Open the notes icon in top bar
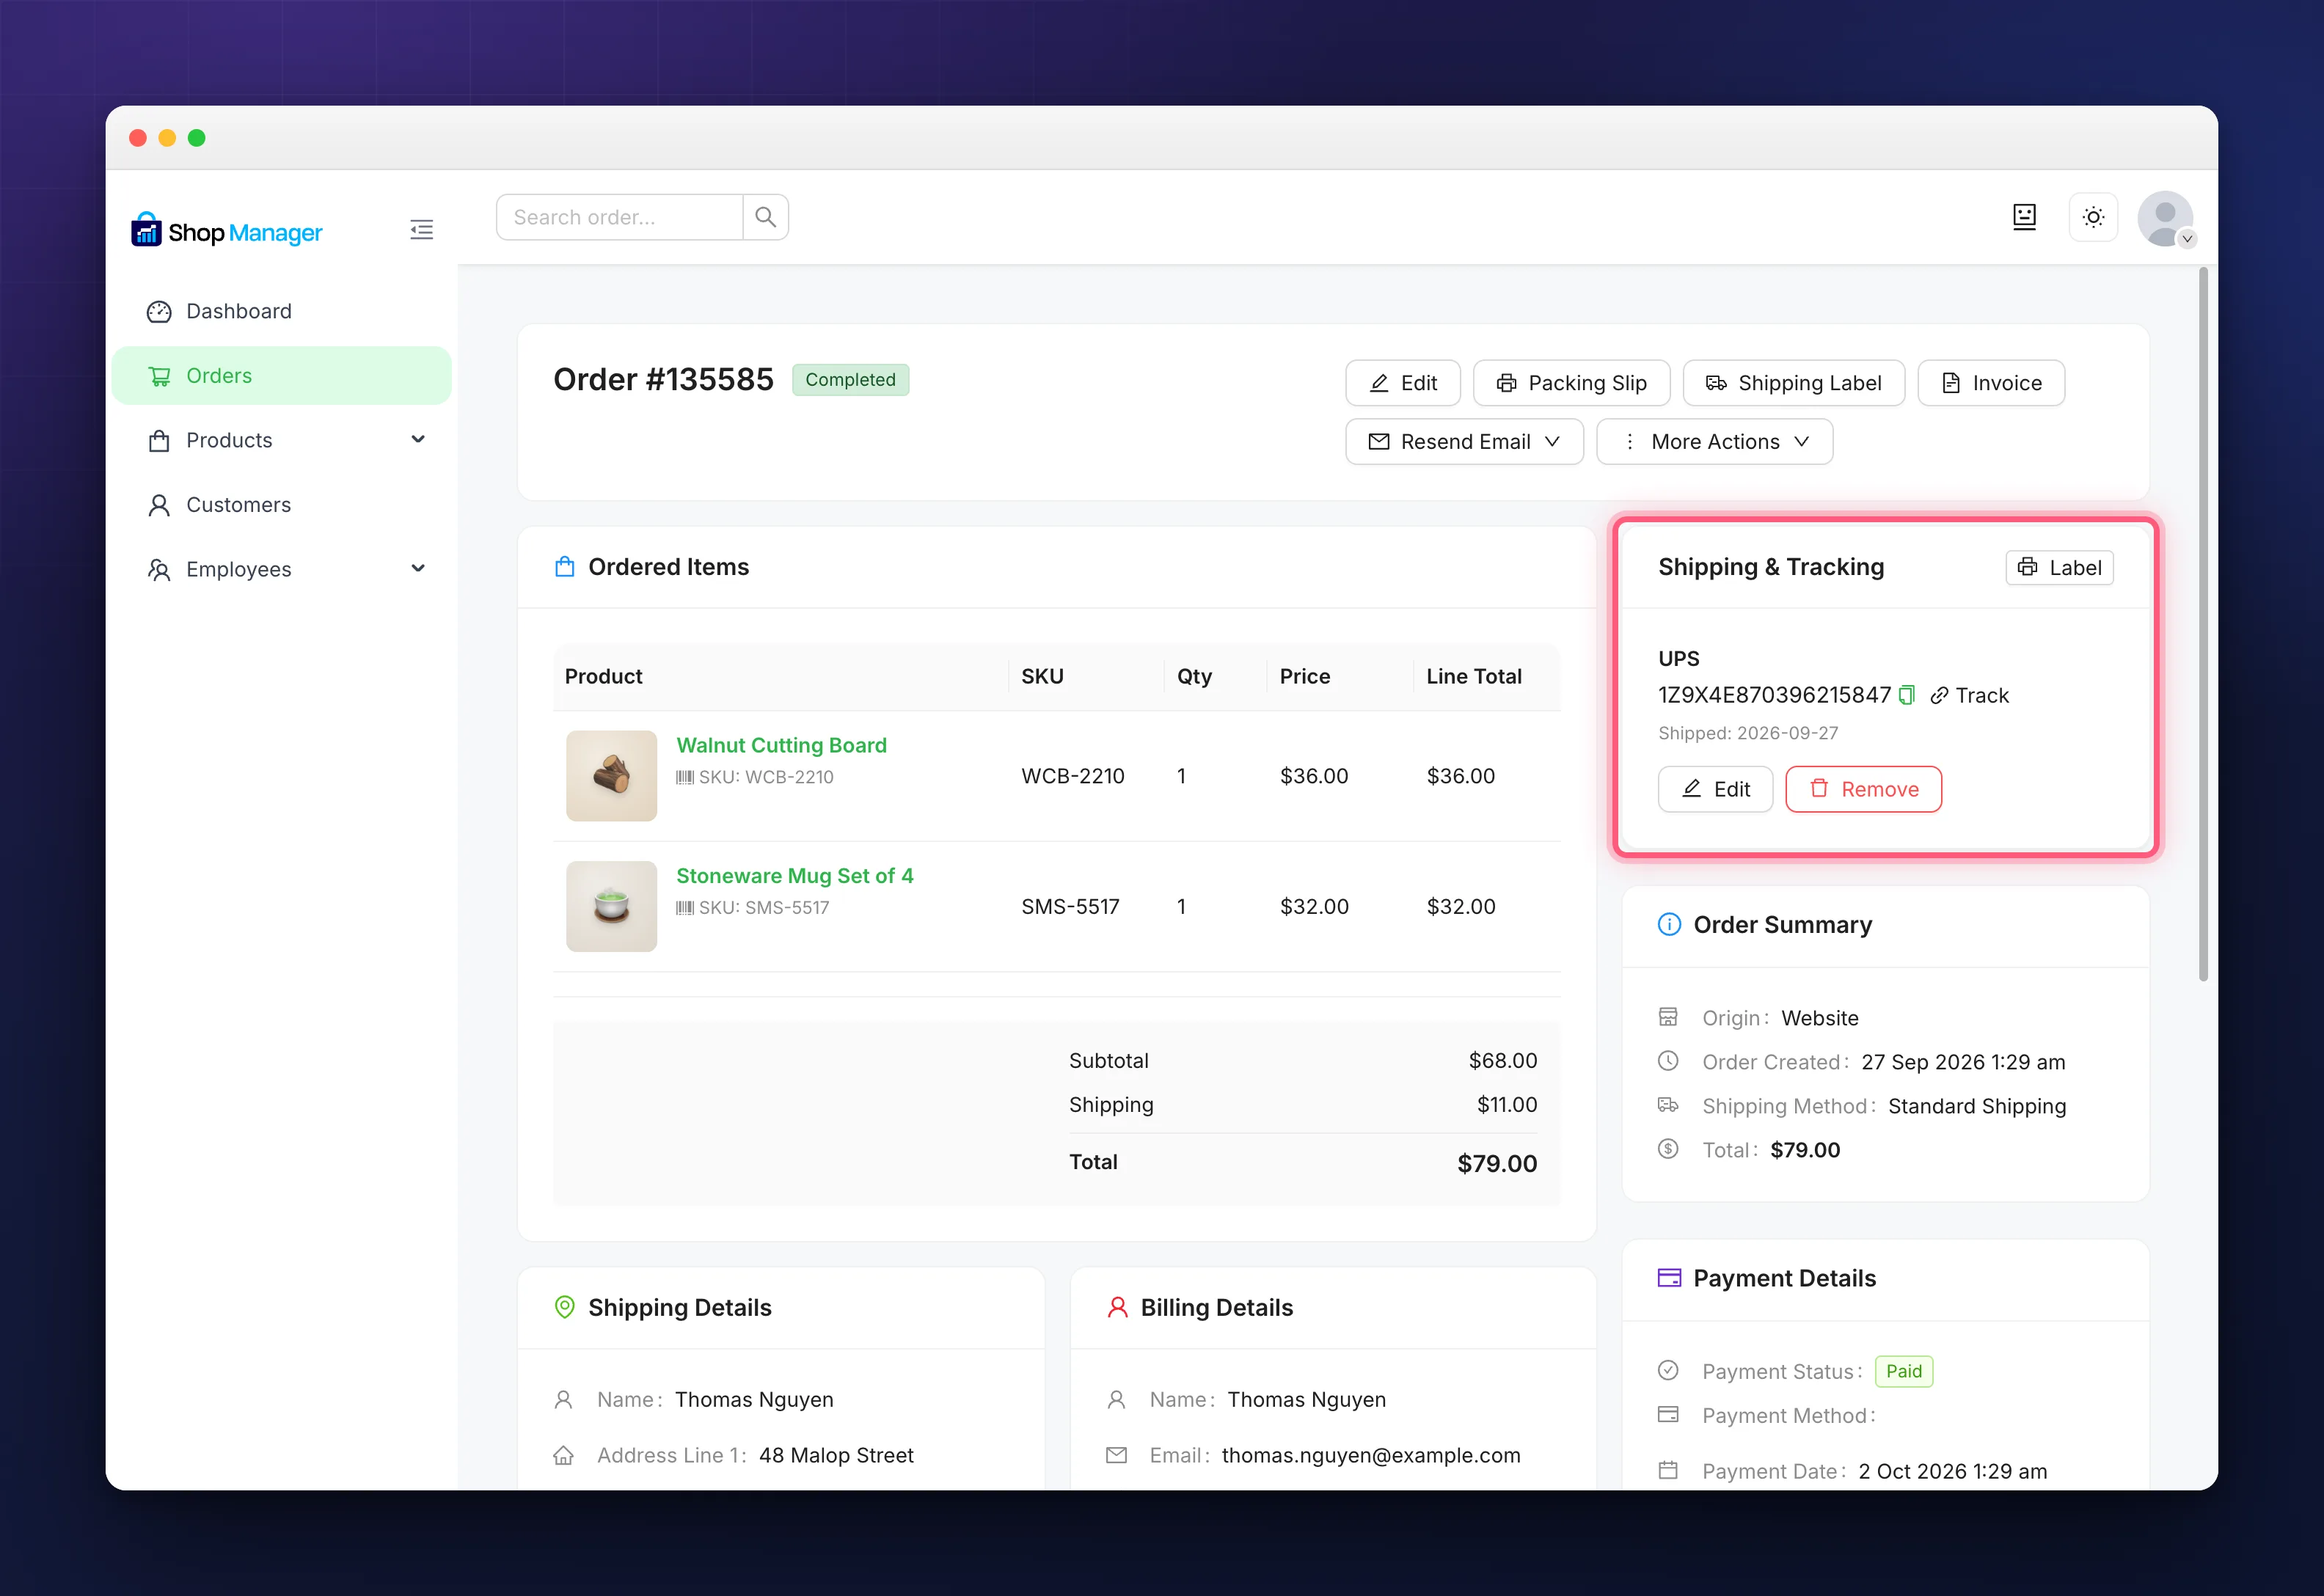 (2024, 217)
